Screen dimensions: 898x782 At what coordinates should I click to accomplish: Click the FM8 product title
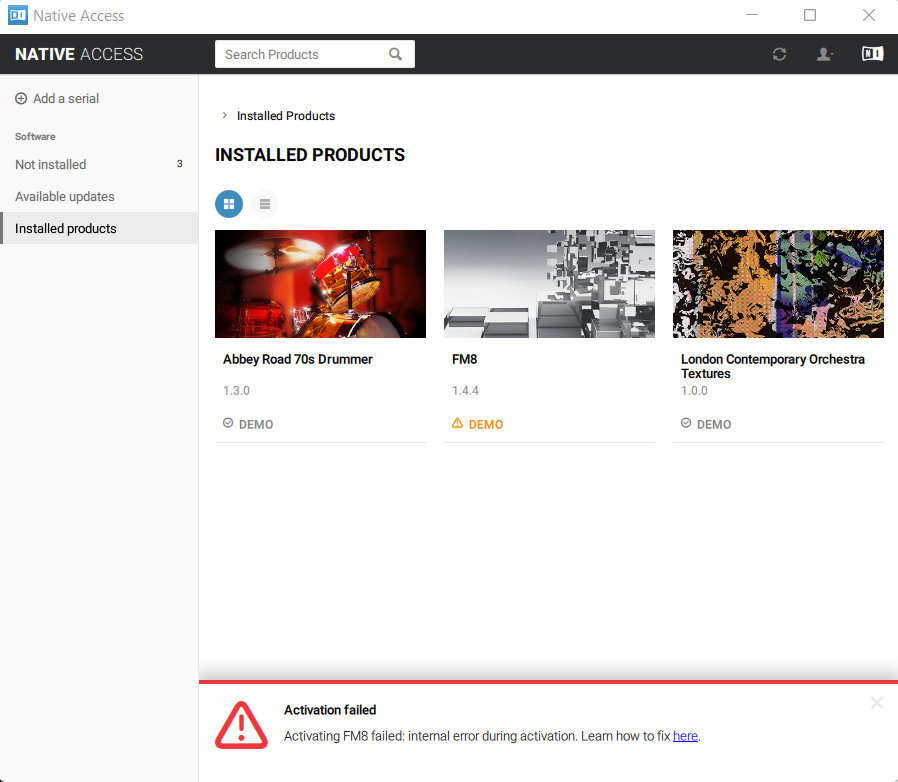tap(464, 359)
